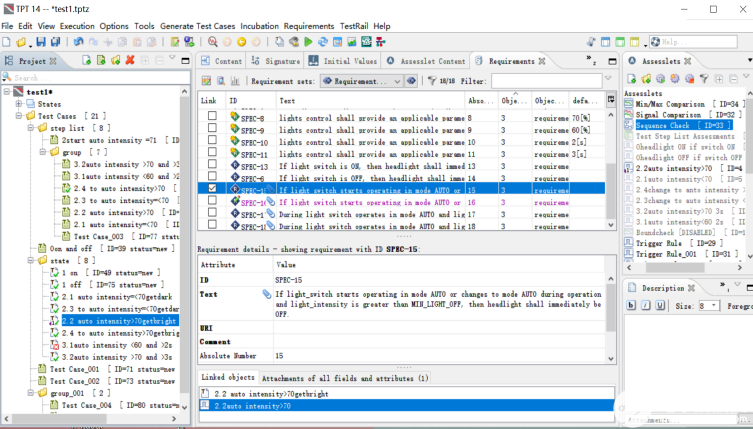Viewport: 753px width, 429px height.
Task: Click the New file toolbar icon
Action: 7,42
